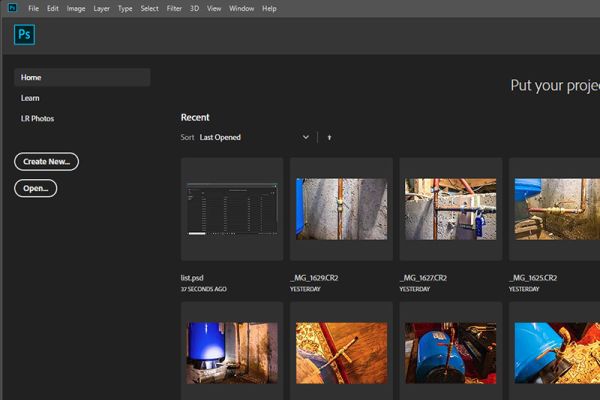
Task: Click the Photoshop Ps home logo
Action: click(x=24, y=34)
